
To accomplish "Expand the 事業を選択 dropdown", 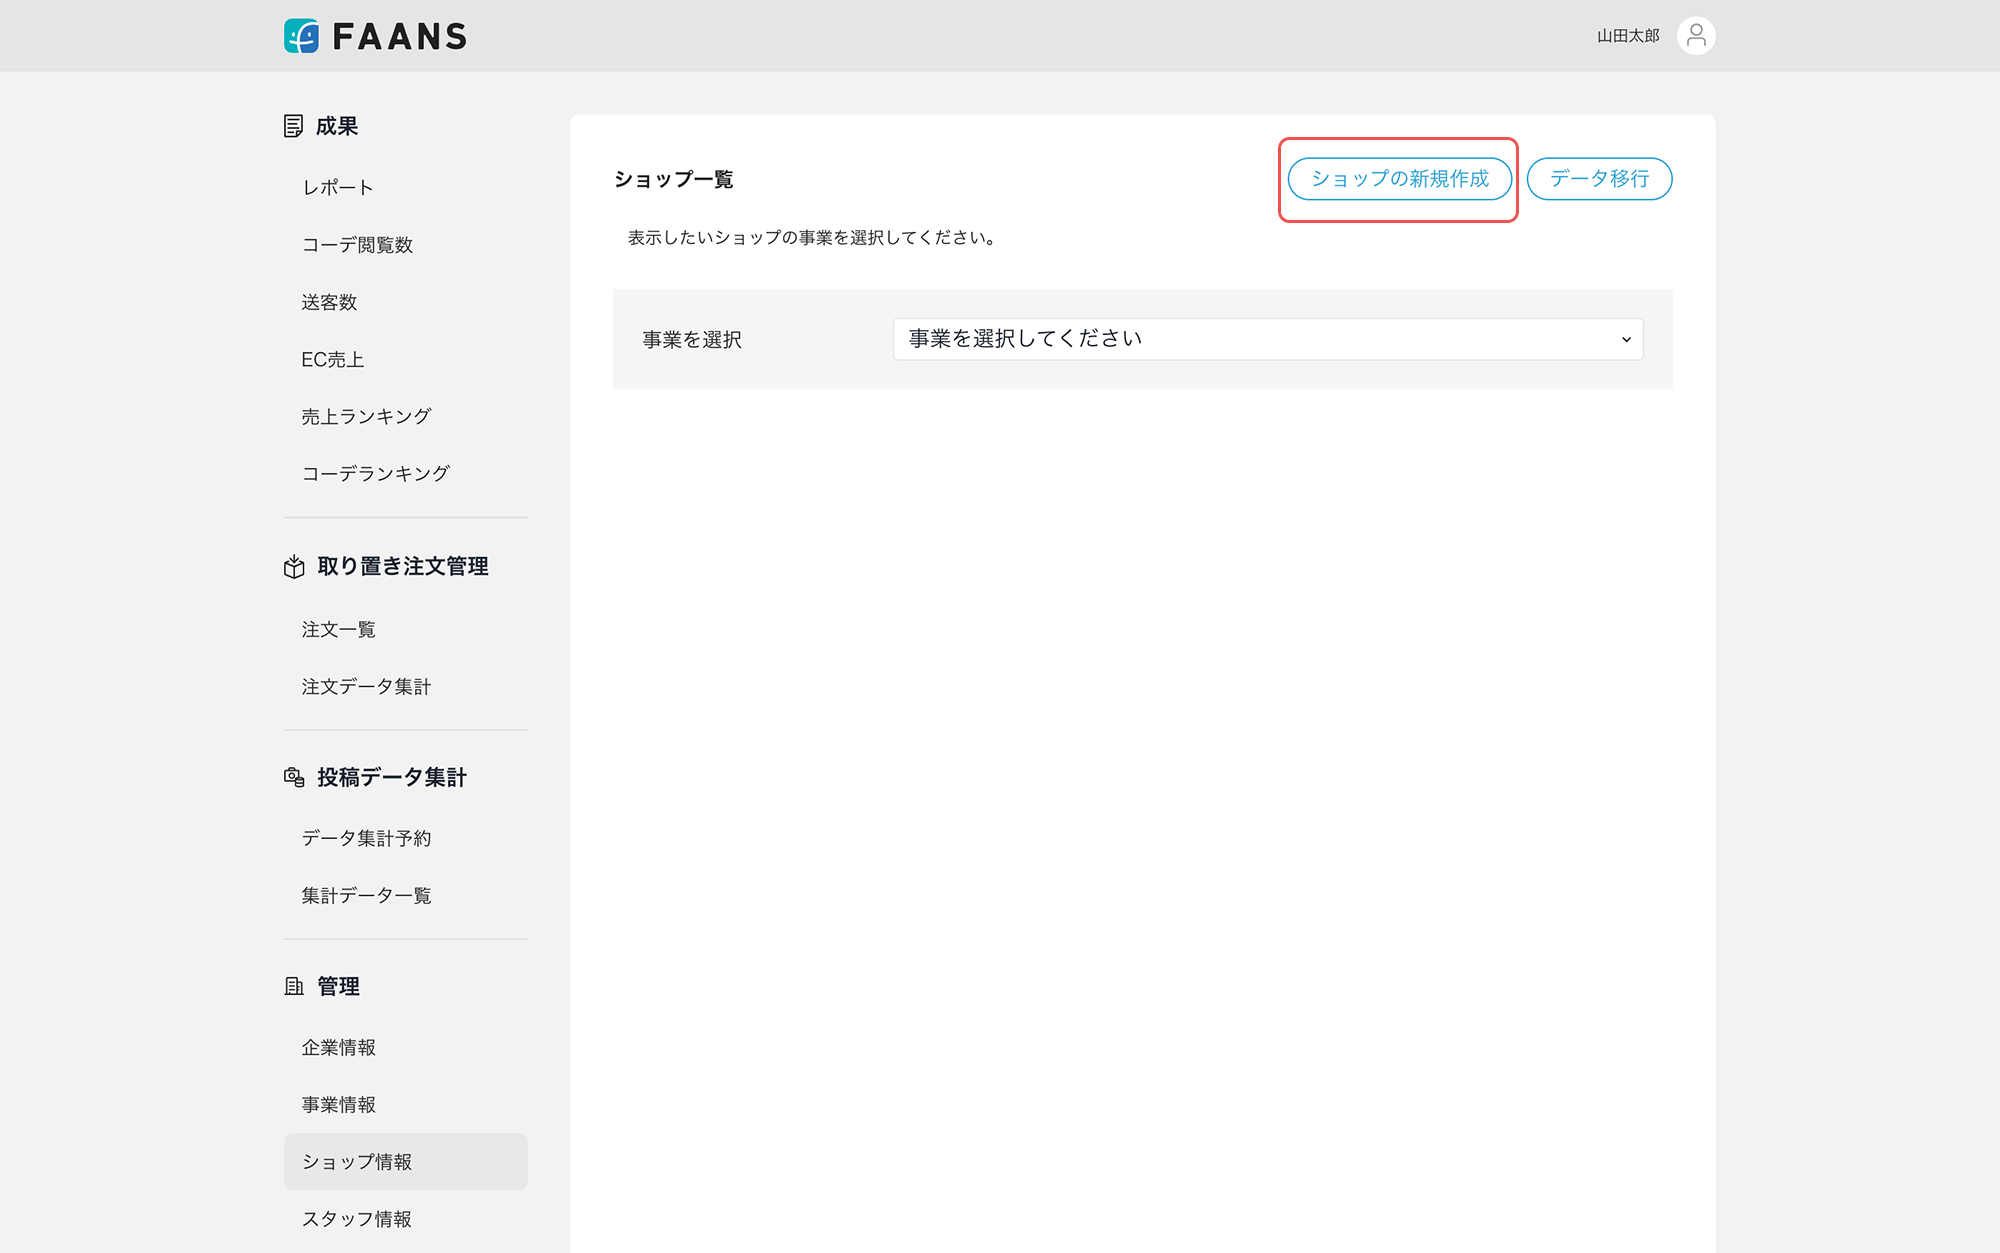I will (x=1266, y=339).
